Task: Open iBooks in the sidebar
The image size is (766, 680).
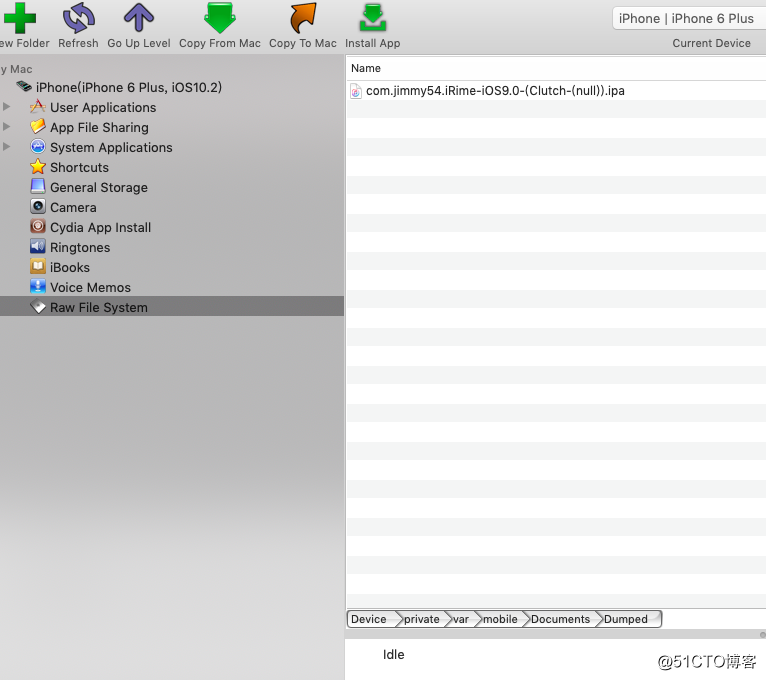Action: 70,268
